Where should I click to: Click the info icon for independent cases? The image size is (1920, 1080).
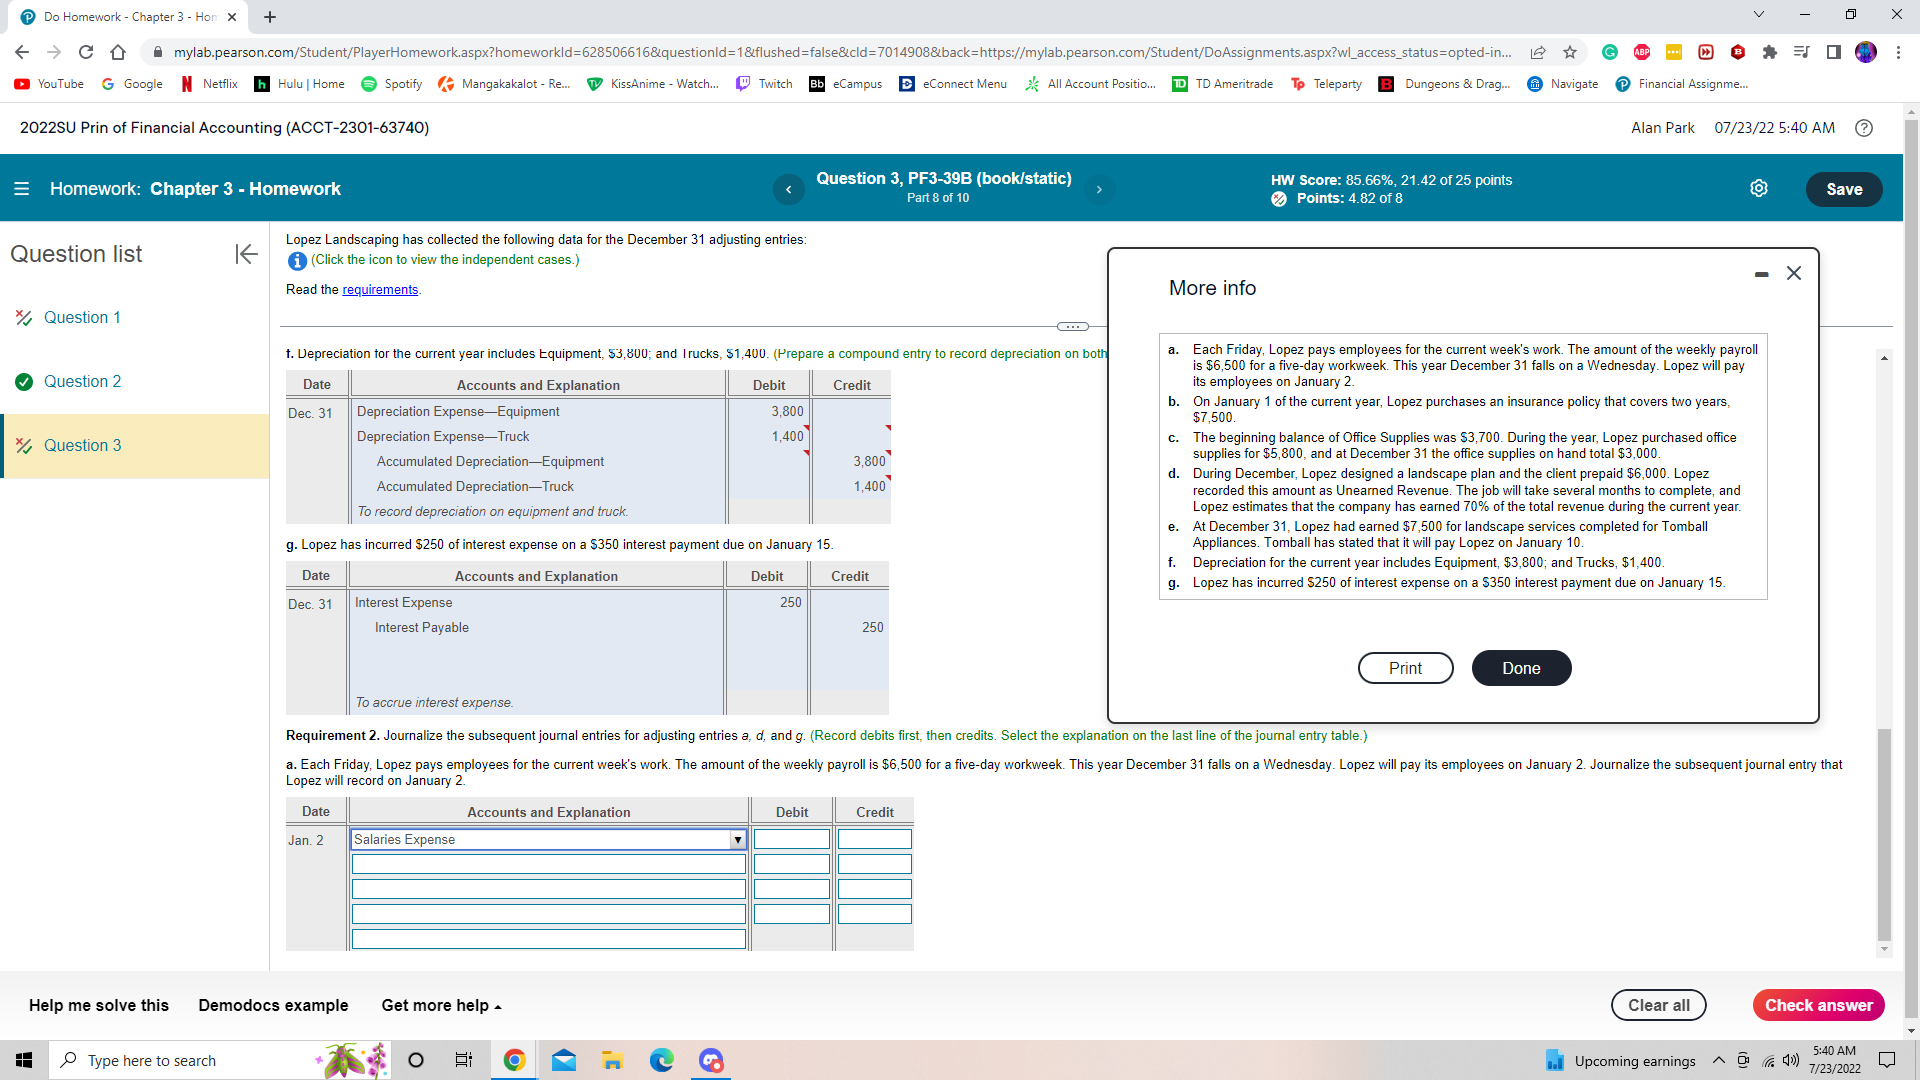pos(297,261)
